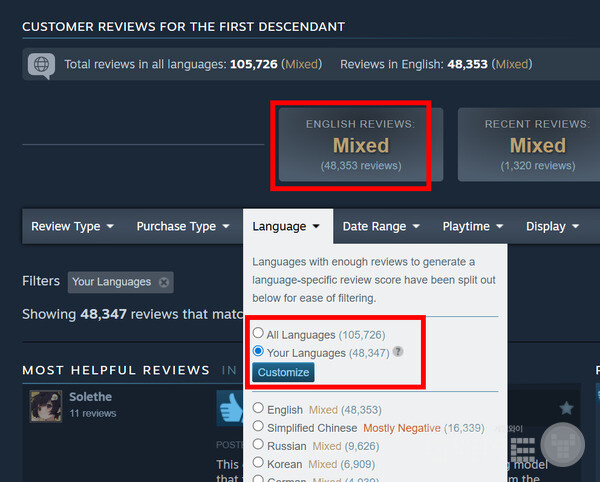600x482 pixels.
Task: Collapse the Language dropdown menu
Action: (286, 227)
